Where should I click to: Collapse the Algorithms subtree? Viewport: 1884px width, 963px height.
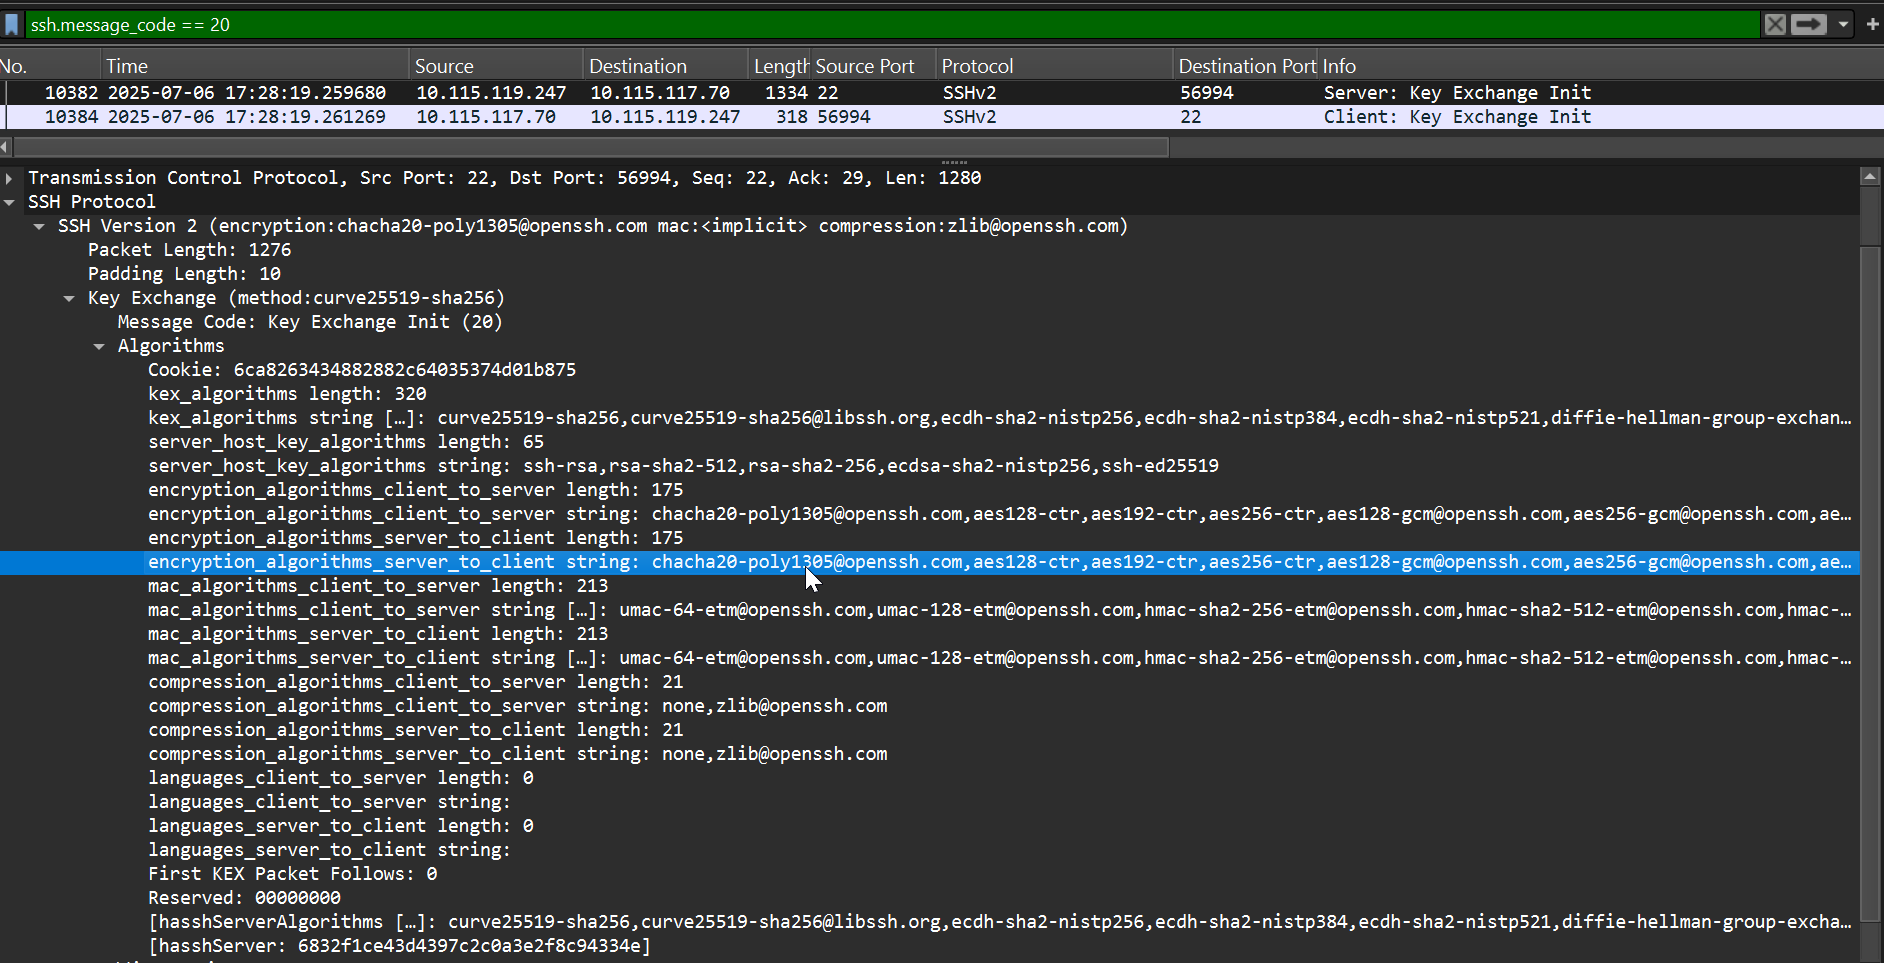point(99,346)
